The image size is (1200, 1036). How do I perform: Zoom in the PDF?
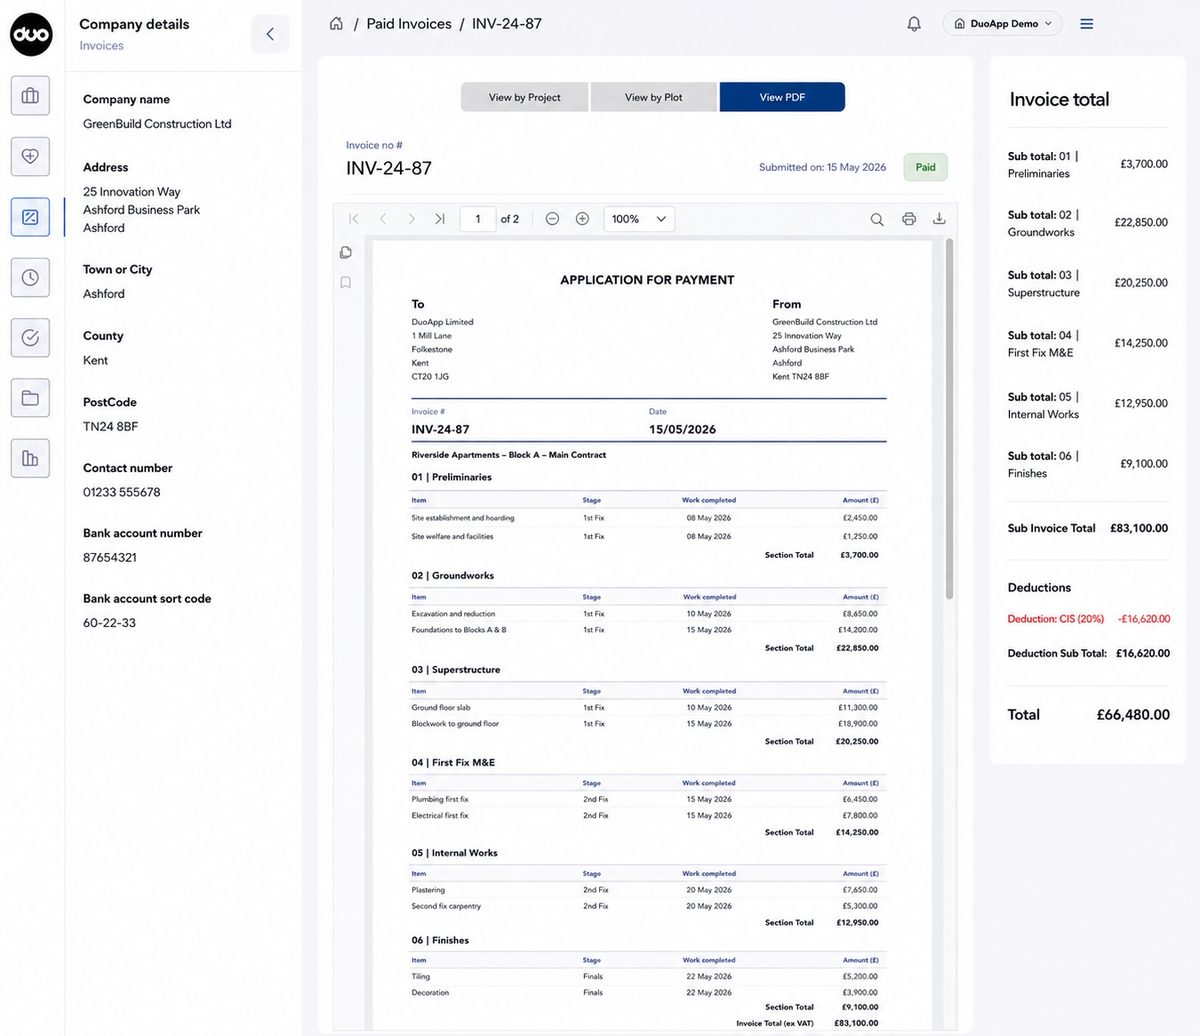[582, 219]
